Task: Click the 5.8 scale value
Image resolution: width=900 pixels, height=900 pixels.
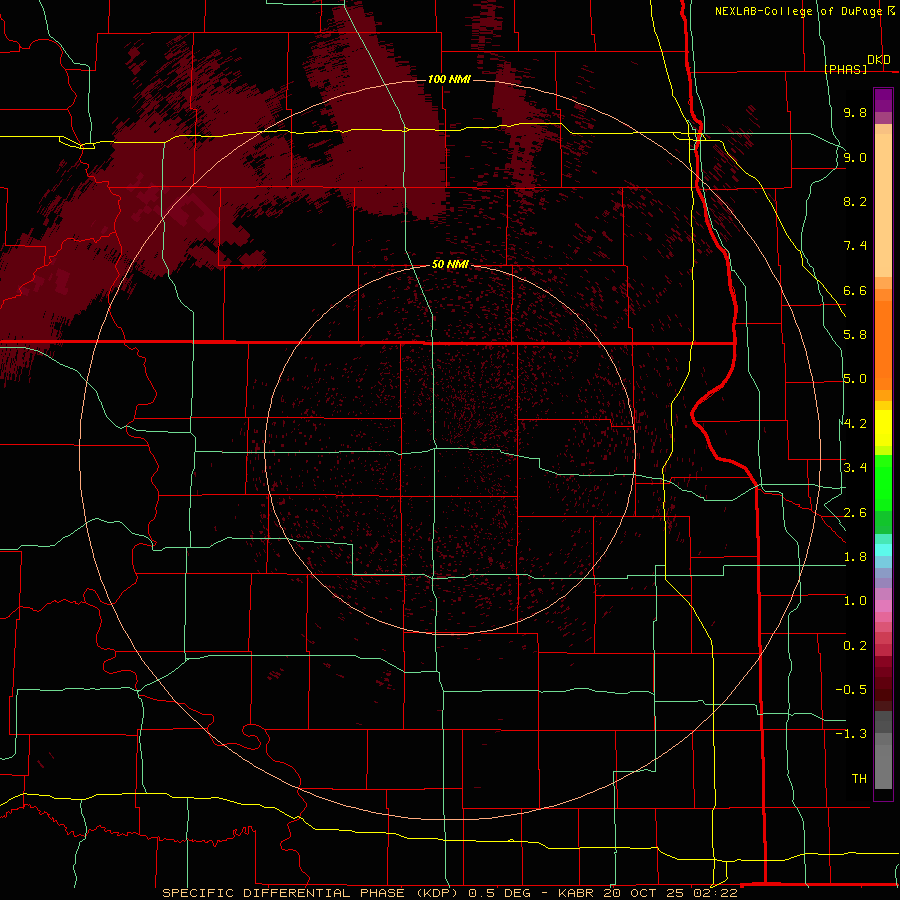Action: [855, 335]
